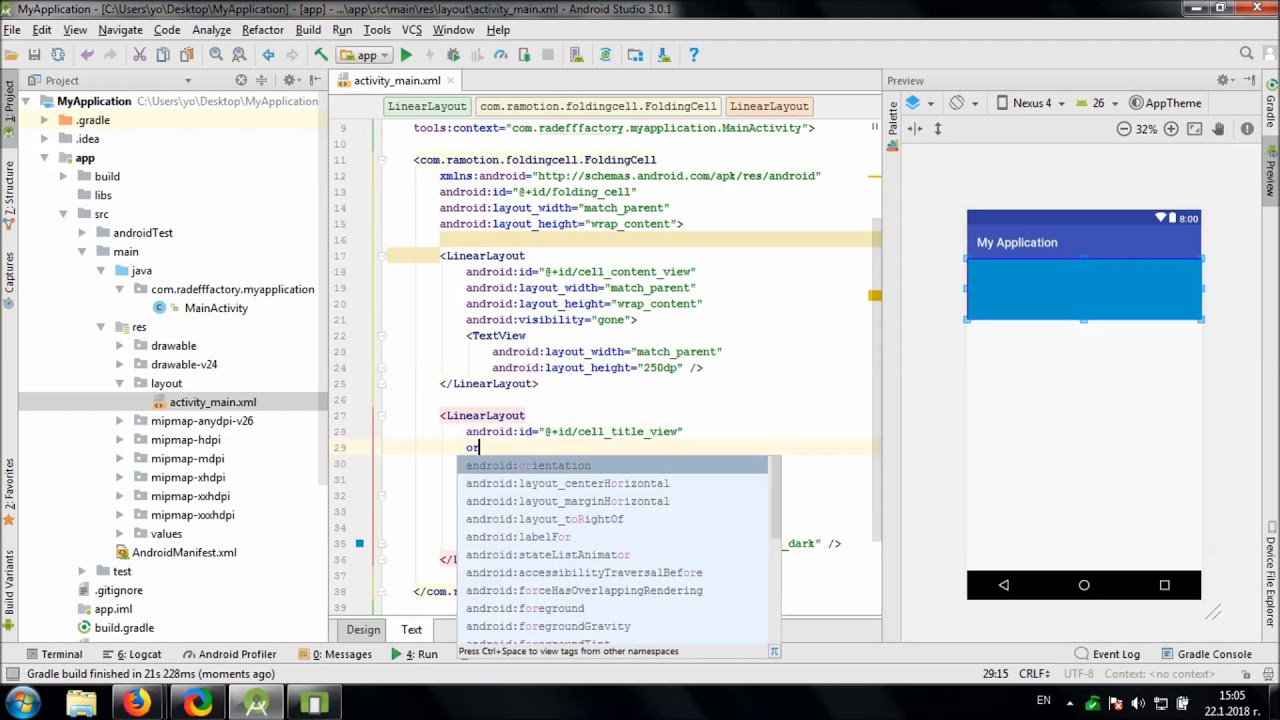Show preview warnings and errors icon
Image resolution: width=1280 pixels, height=720 pixels.
(1247, 129)
